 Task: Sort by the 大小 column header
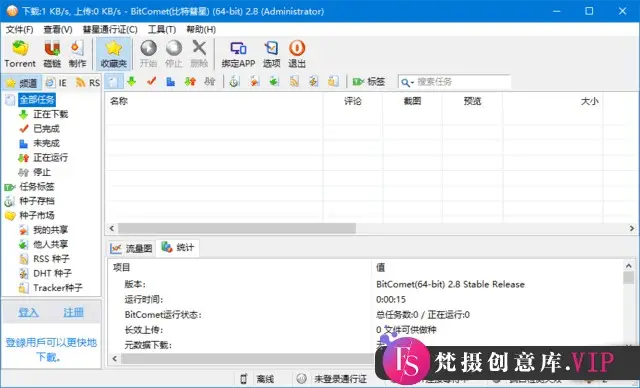click(x=553, y=101)
